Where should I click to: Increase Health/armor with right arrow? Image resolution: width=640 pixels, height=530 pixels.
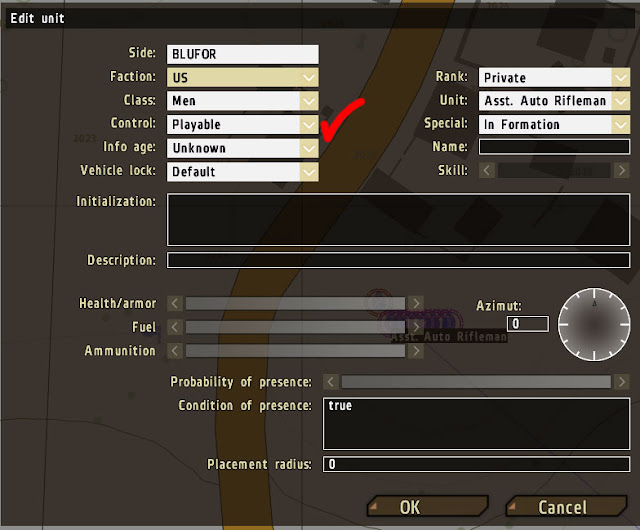(x=416, y=303)
